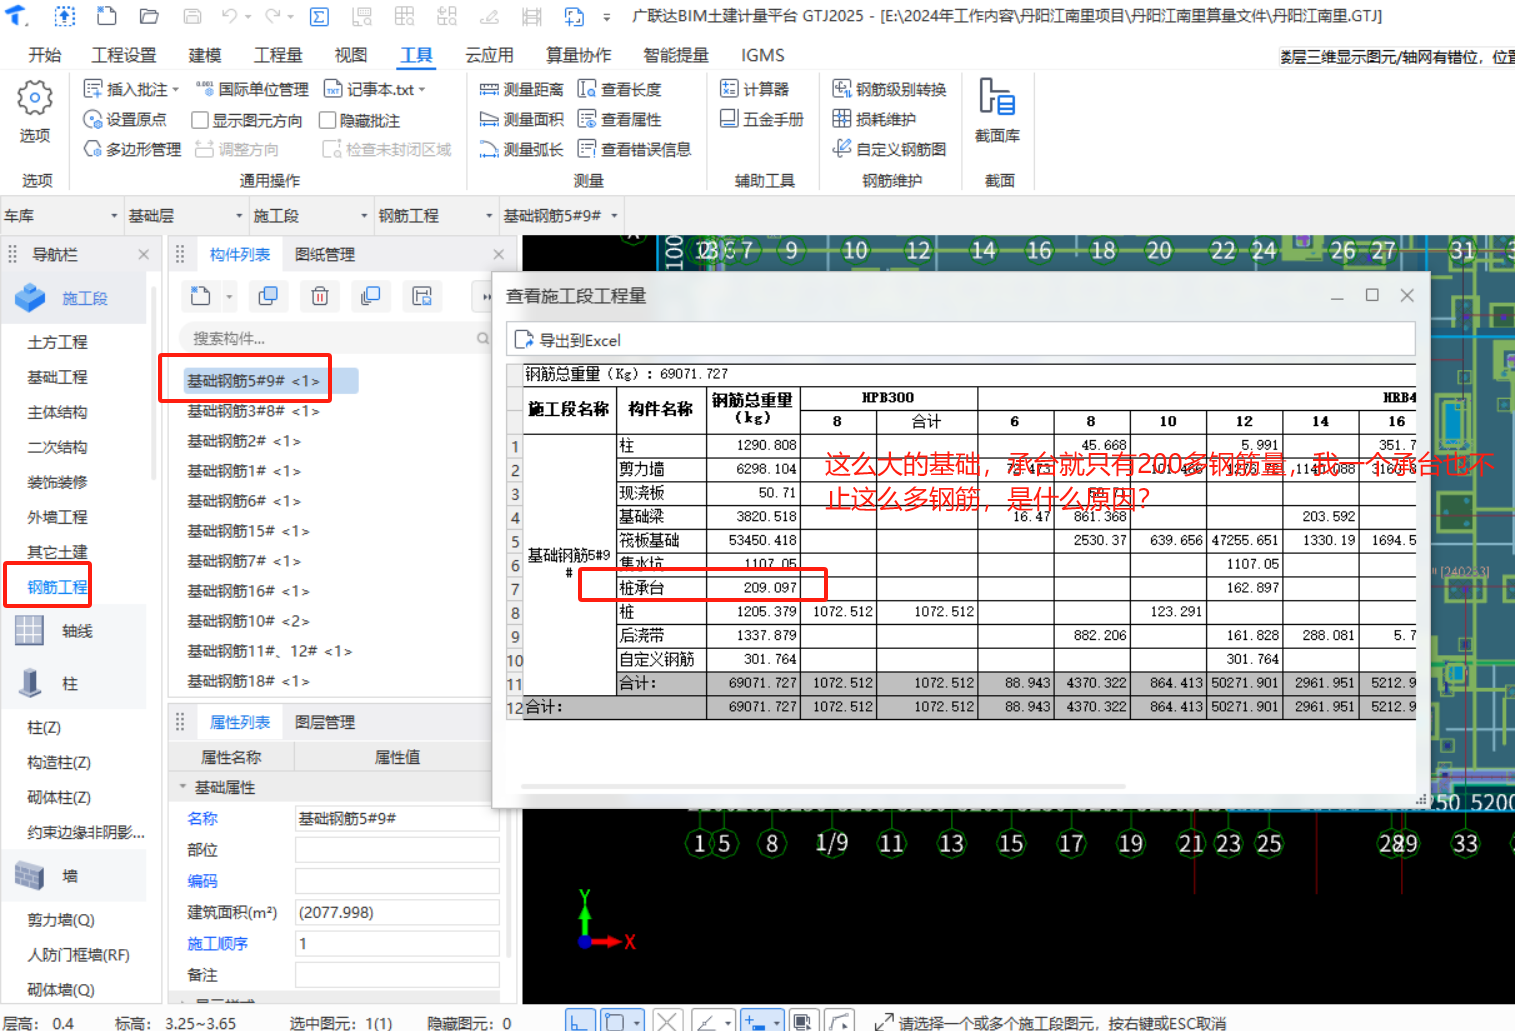Viewport: 1515px width, 1031px height.
Task: Switch to the 图层管理 tab
Action: 325,722
